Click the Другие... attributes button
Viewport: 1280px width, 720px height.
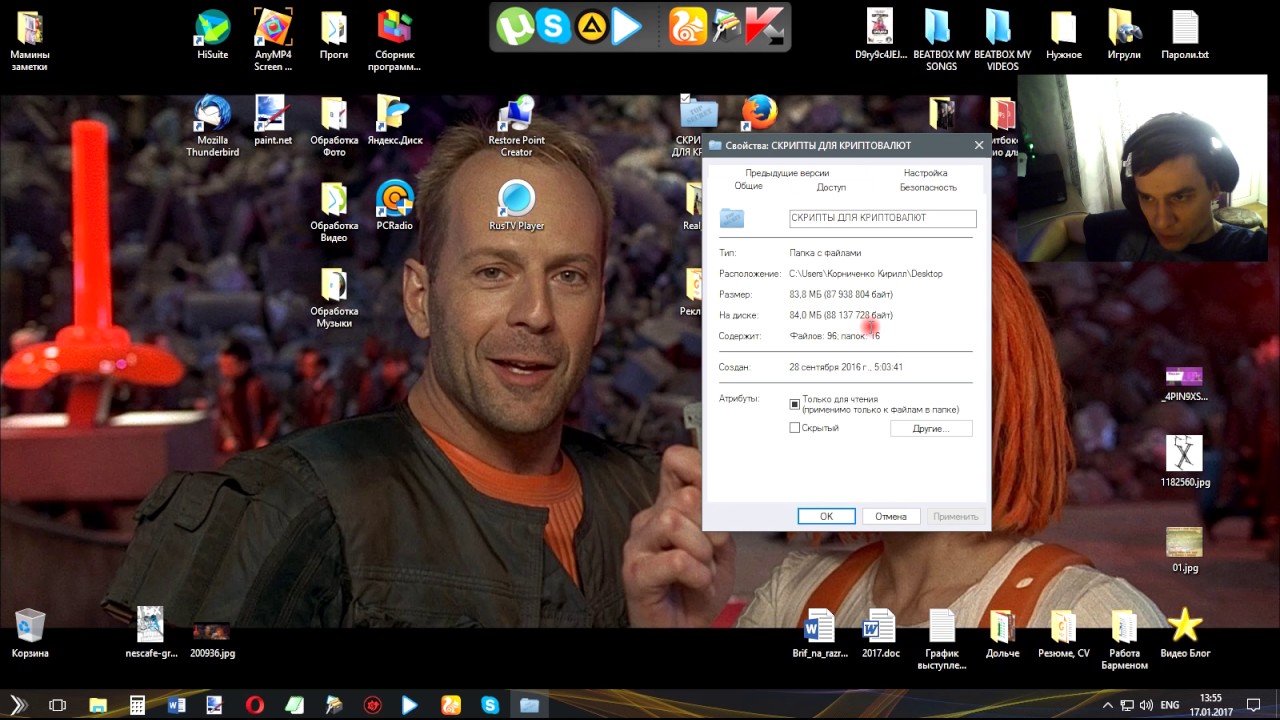click(931, 428)
